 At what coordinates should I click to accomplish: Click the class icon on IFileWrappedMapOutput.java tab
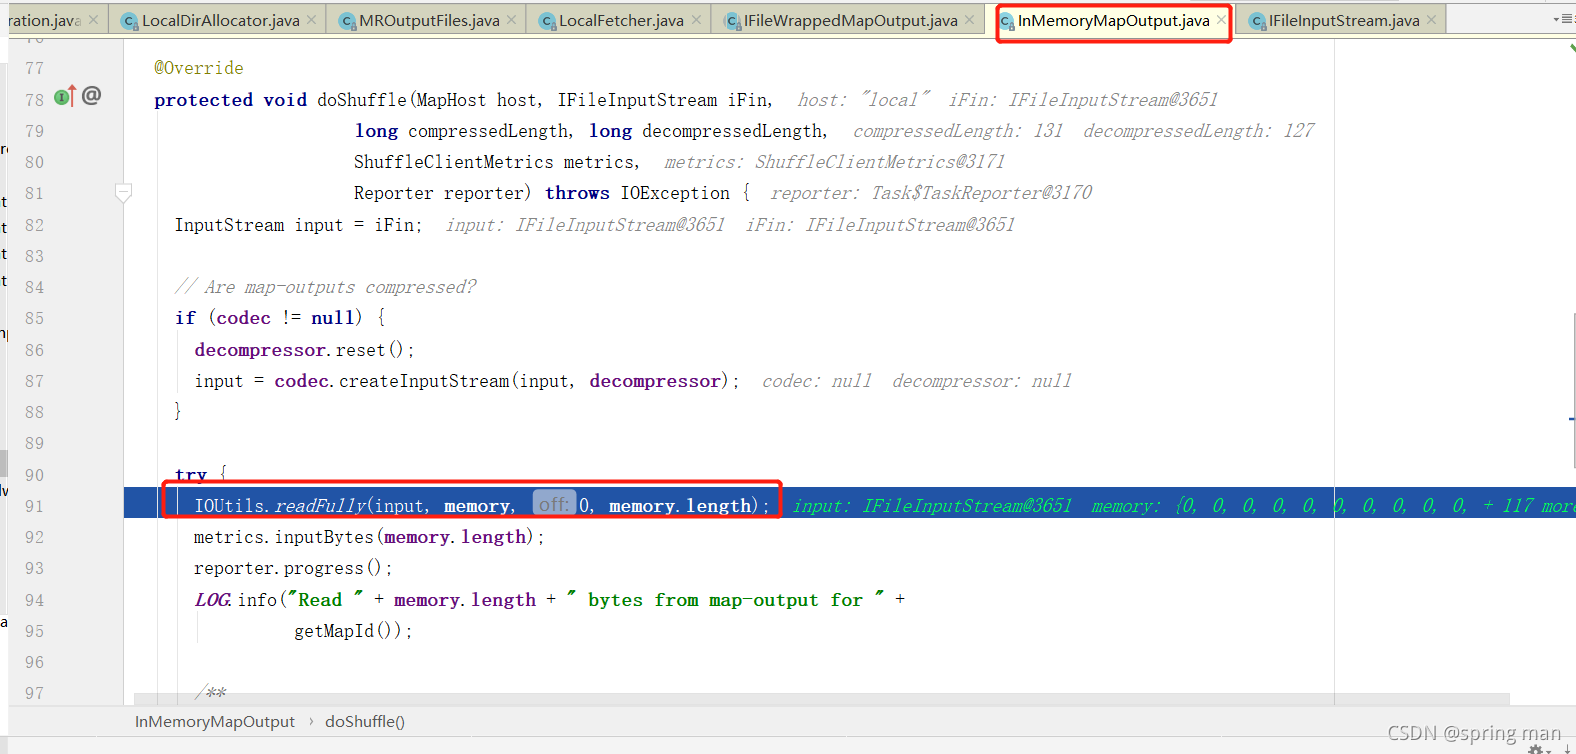coord(732,21)
